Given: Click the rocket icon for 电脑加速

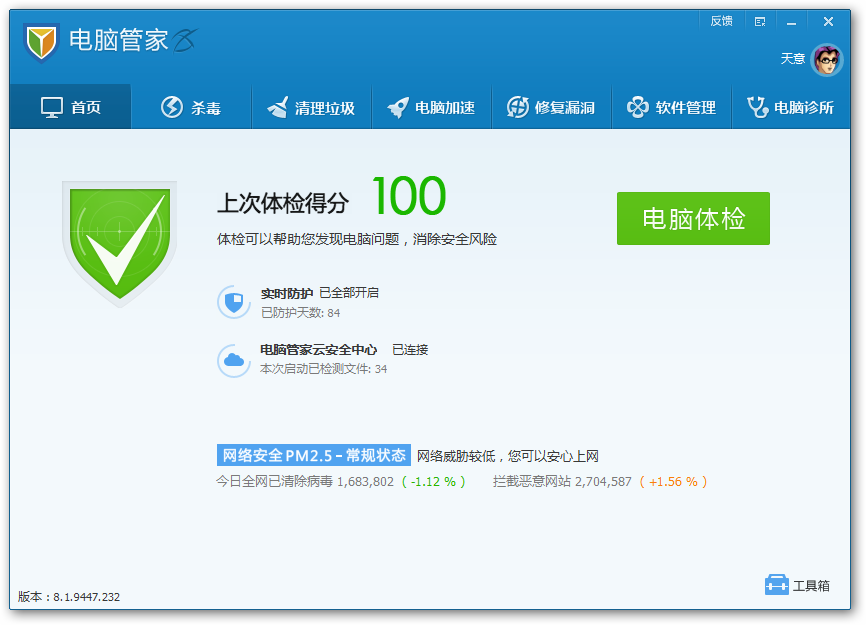Looking at the screenshot, I should point(398,107).
